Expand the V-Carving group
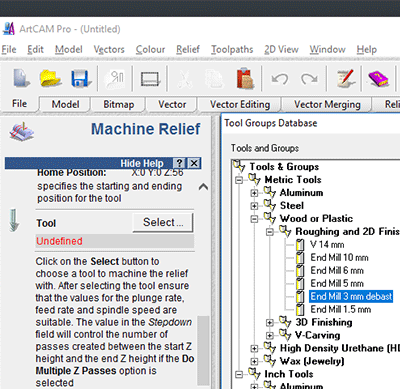 point(270,335)
